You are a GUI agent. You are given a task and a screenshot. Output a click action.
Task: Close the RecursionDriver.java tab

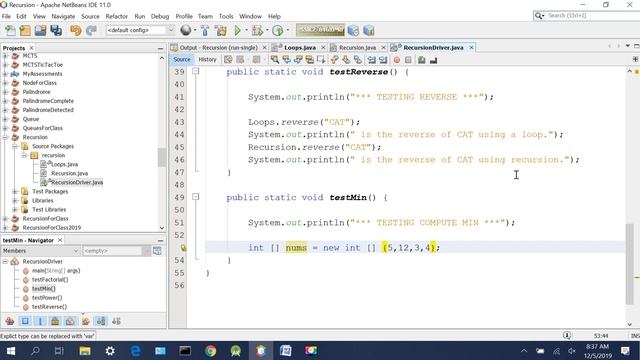click(471, 48)
